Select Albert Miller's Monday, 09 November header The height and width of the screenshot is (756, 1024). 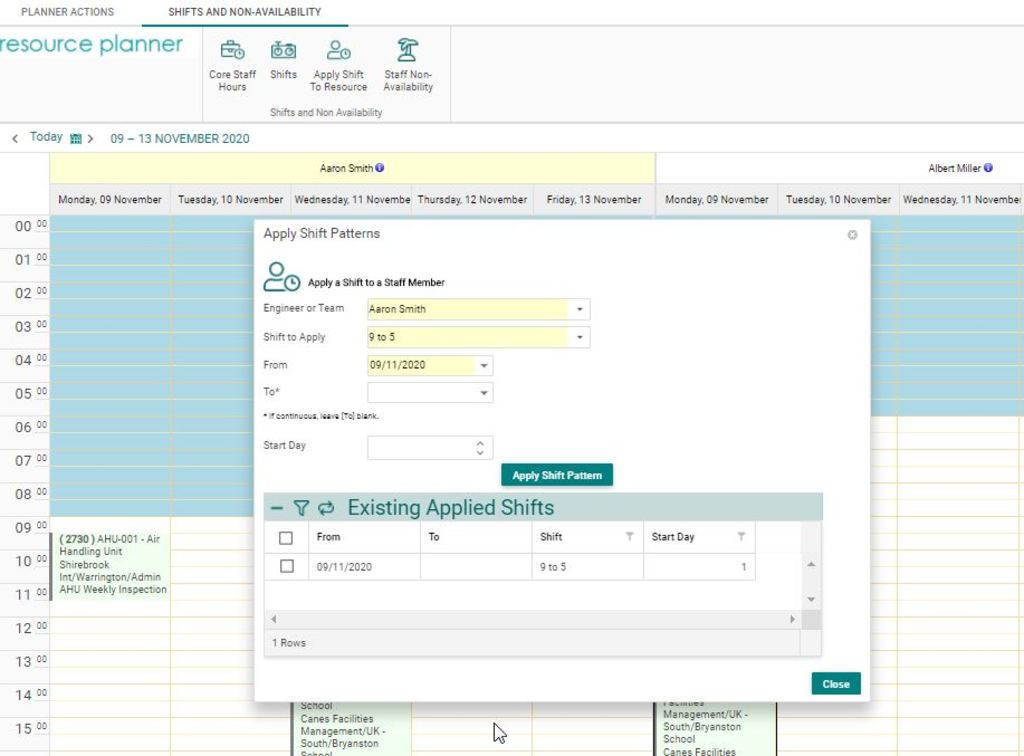716,200
